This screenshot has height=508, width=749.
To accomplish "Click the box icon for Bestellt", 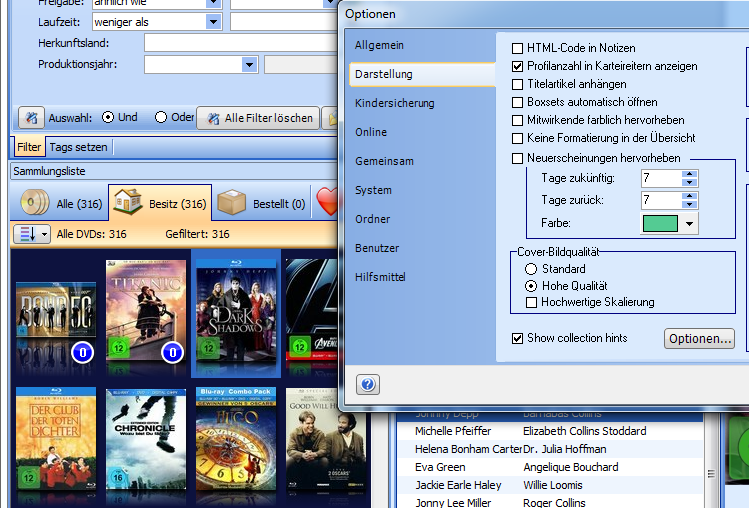I will tap(232, 203).
